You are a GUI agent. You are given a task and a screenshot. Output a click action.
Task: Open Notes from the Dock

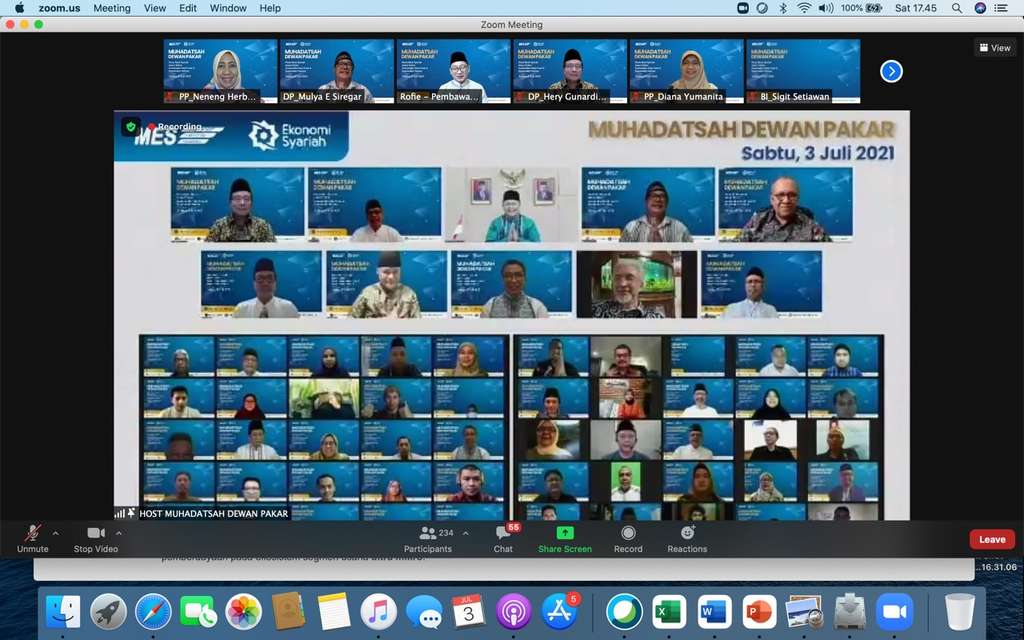[x=334, y=613]
